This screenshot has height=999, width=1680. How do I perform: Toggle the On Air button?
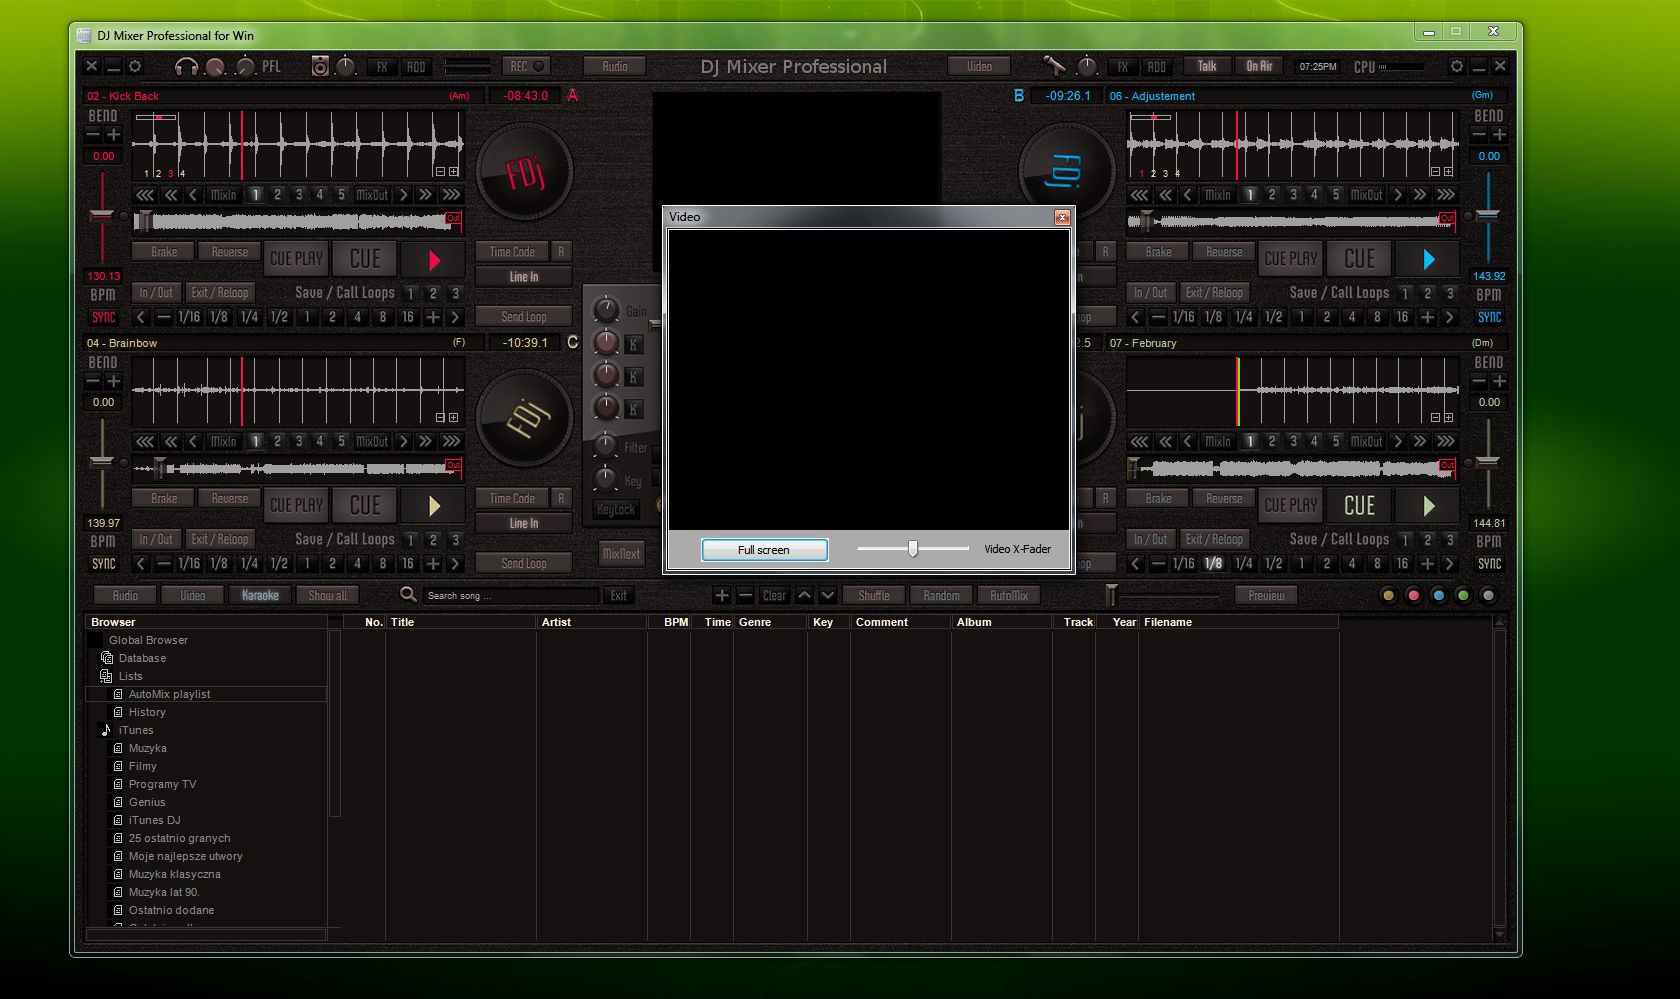(1259, 66)
